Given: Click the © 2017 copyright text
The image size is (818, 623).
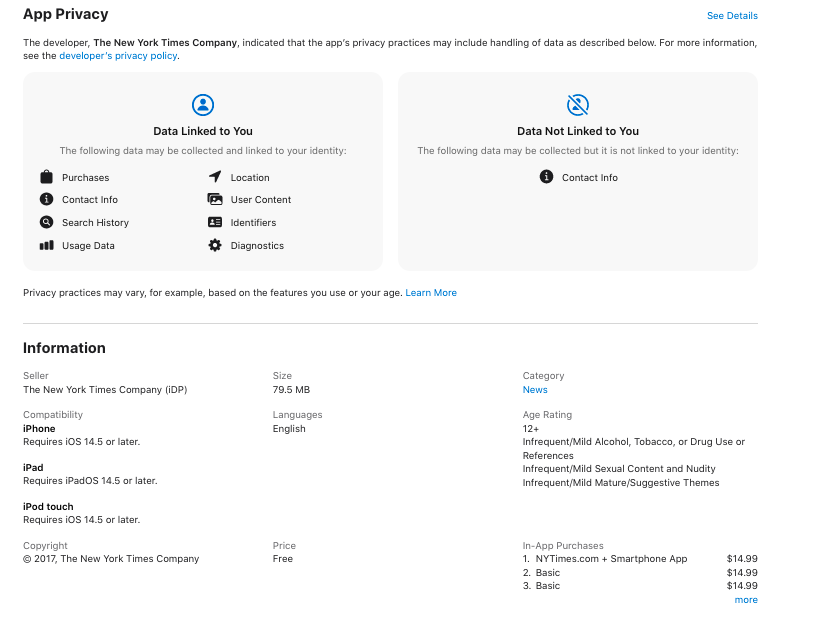Looking at the screenshot, I should coord(111,559).
